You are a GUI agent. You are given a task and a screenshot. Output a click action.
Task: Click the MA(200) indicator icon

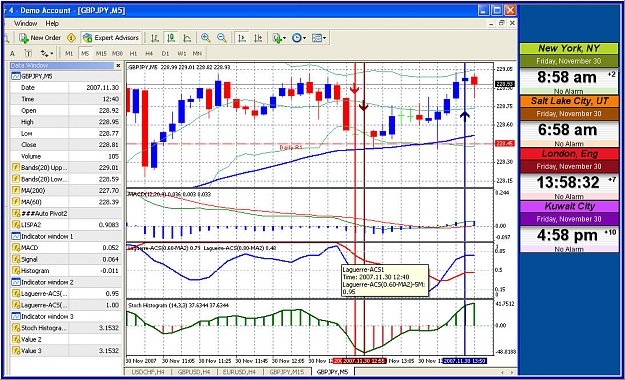click(16, 191)
